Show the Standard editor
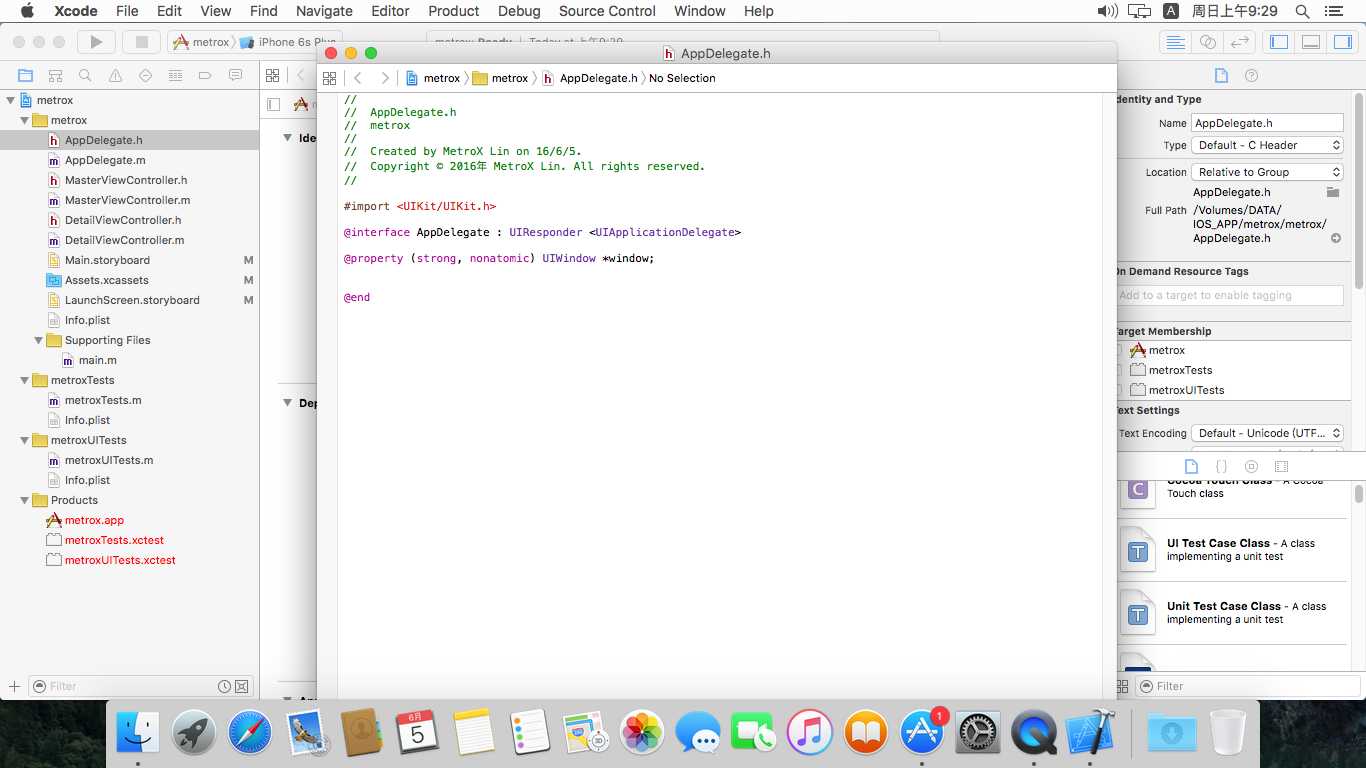 [1176, 42]
